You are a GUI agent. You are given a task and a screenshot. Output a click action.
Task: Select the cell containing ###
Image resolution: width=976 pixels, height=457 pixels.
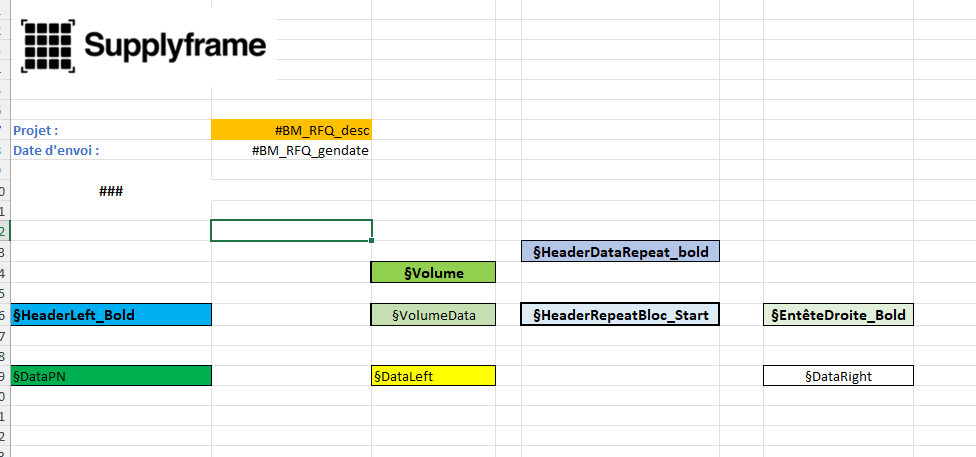tap(111, 191)
